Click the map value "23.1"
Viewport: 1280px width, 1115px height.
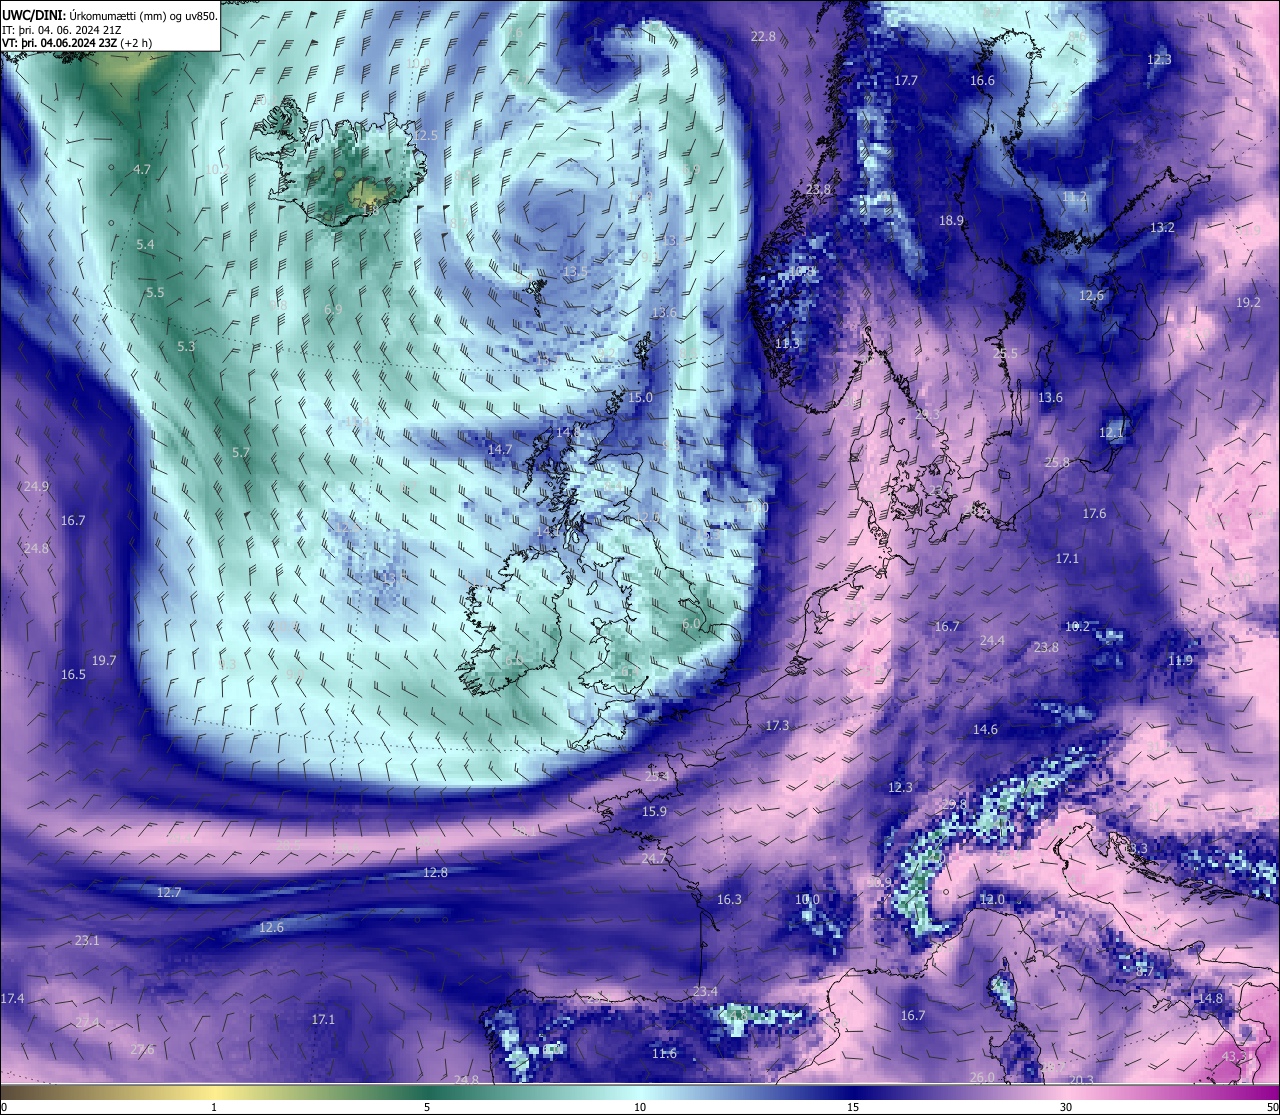87,940
